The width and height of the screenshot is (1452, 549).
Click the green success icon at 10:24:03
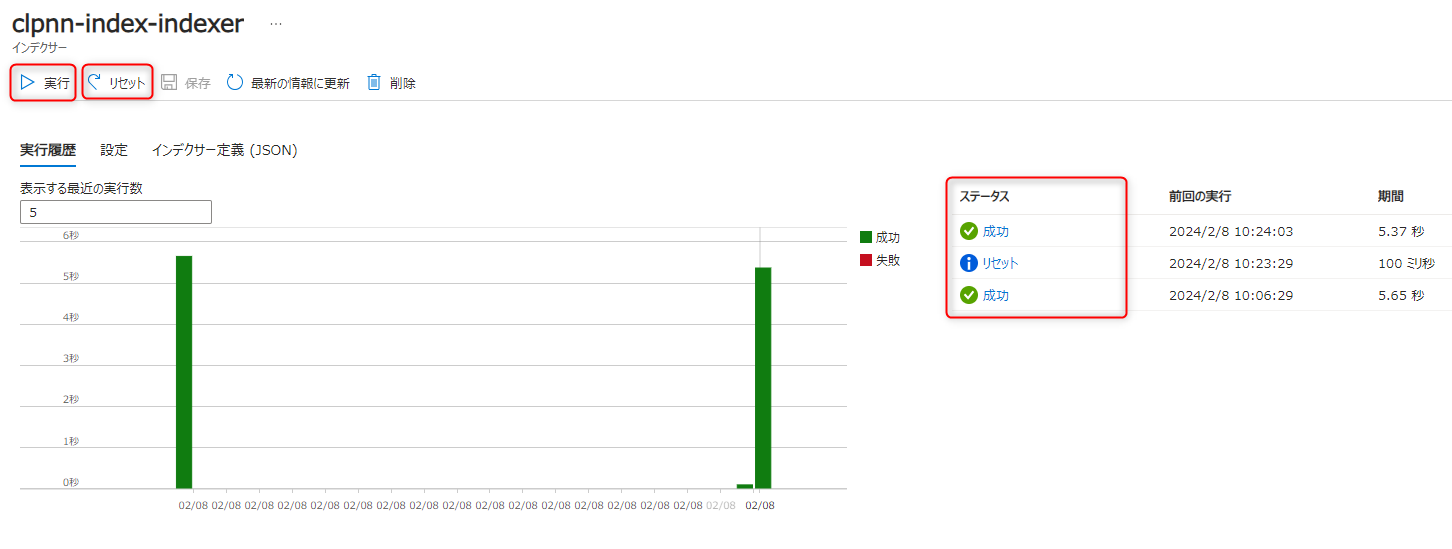[968, 231]
